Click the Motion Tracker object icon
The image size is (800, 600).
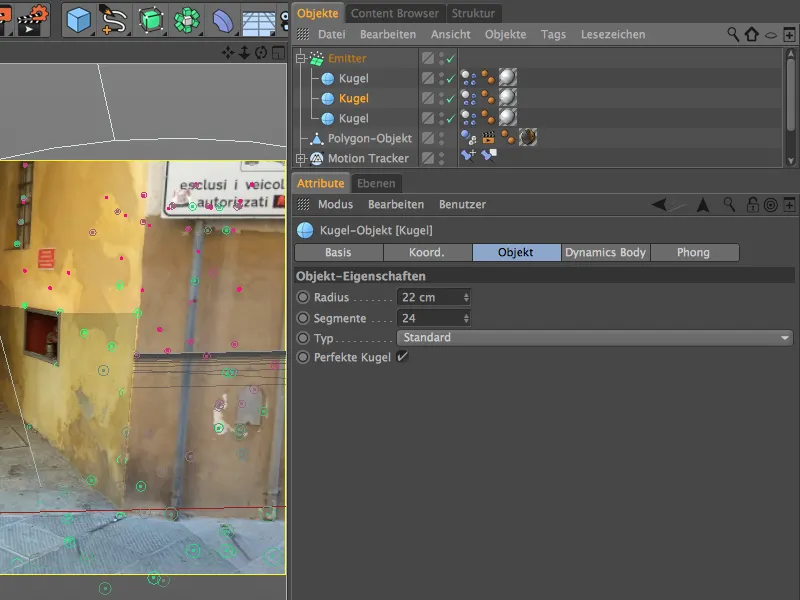[316, 158]
